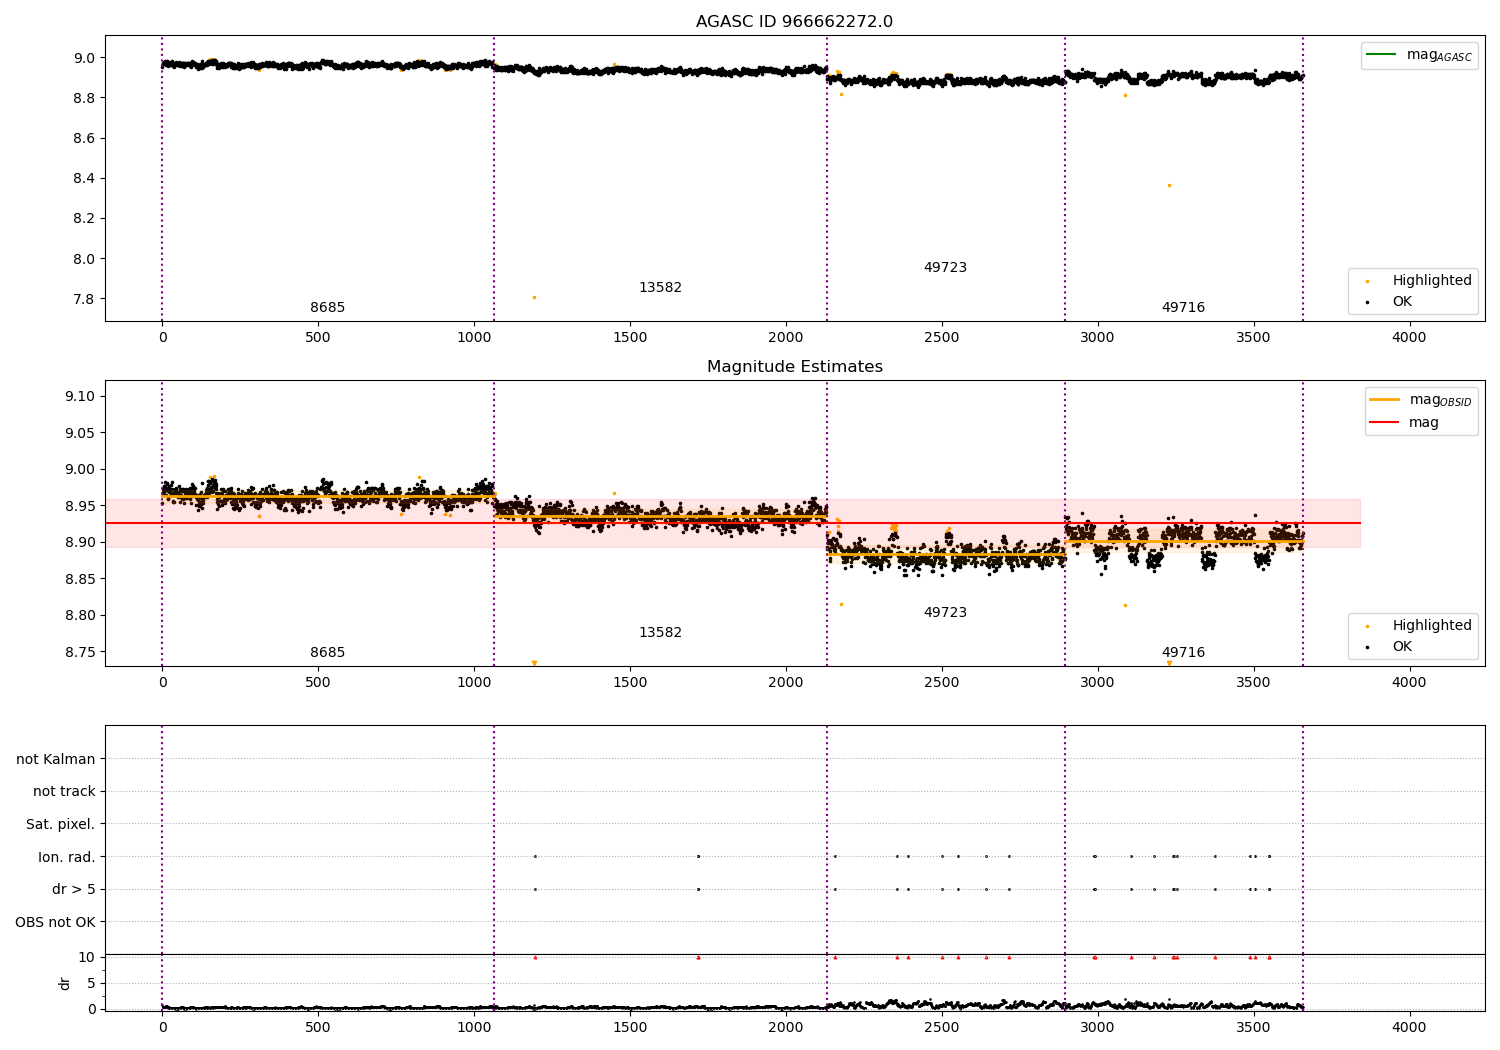Click obsid label 49716 in the Magnitude Estimates plot
1500x1050 pixels.
coord(1183,652)
